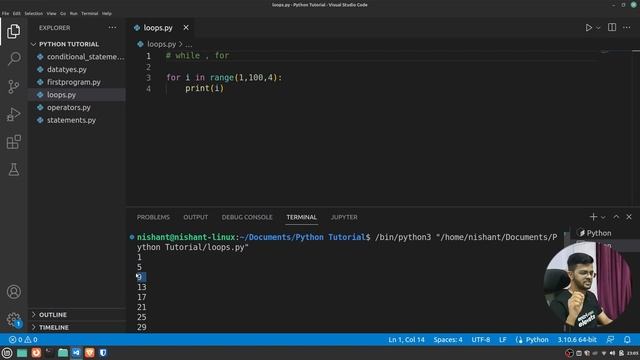
Task: Open the Testing flask view
Action: click(x=13, y=170)
